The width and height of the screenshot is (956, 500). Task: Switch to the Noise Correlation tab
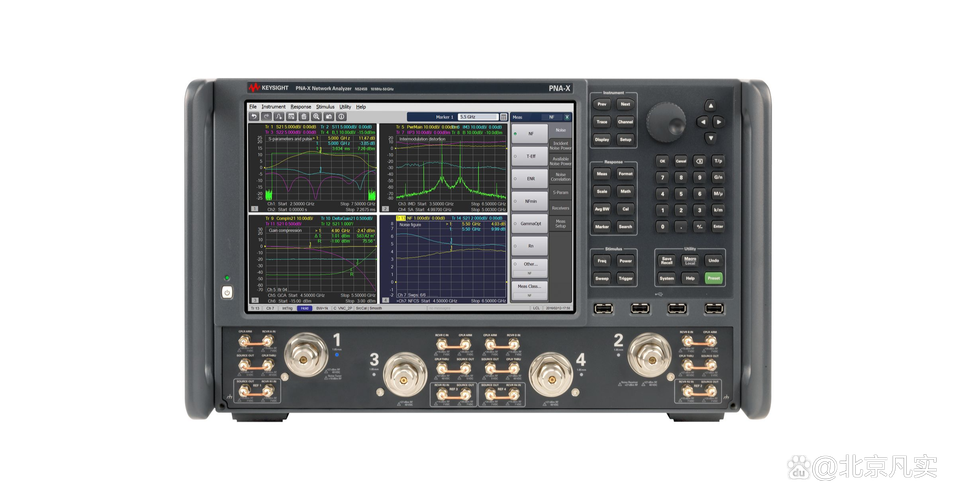(560, 177)
